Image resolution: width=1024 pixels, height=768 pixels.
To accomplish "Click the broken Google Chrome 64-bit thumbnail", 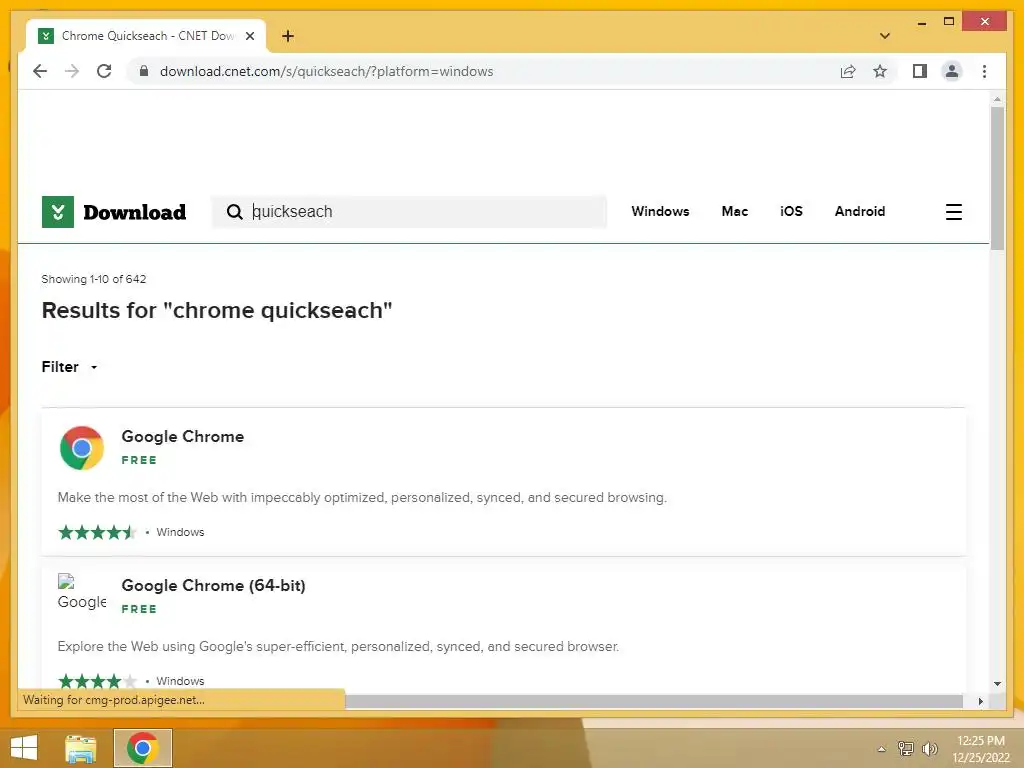I will (x=82, y=592).
